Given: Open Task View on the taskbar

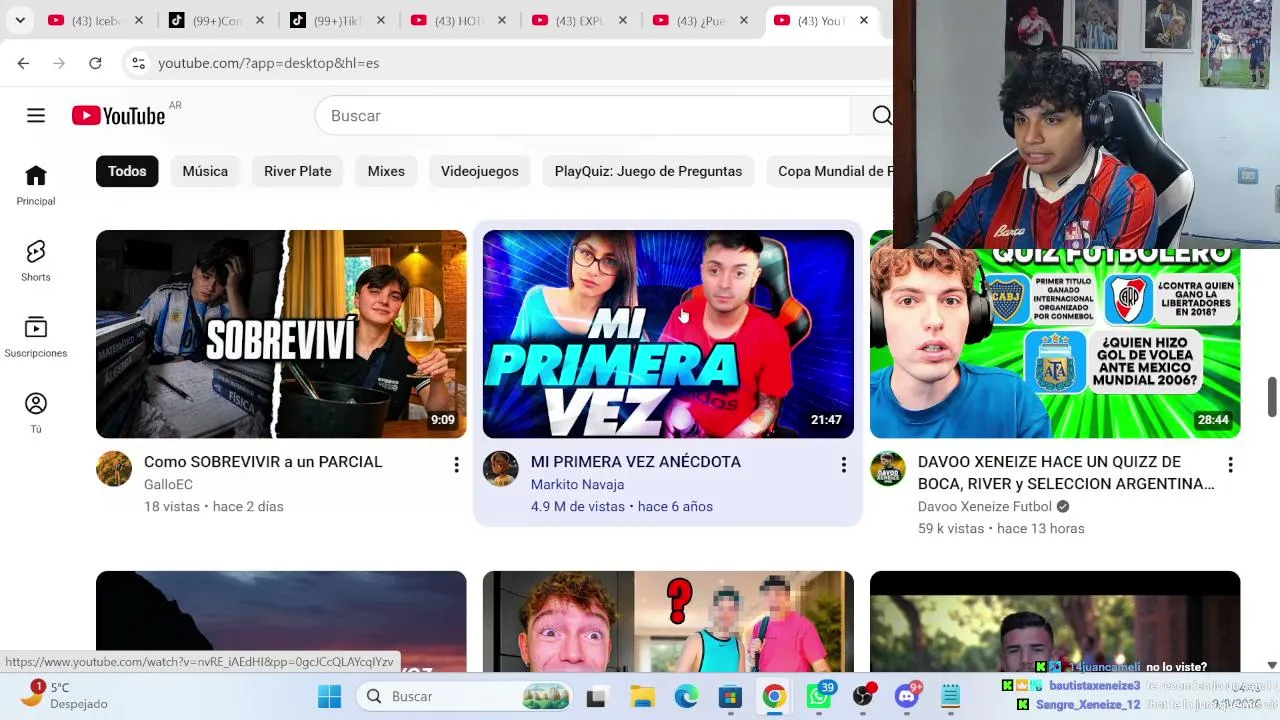Looking at the screenshot, I should pos(597,696).
